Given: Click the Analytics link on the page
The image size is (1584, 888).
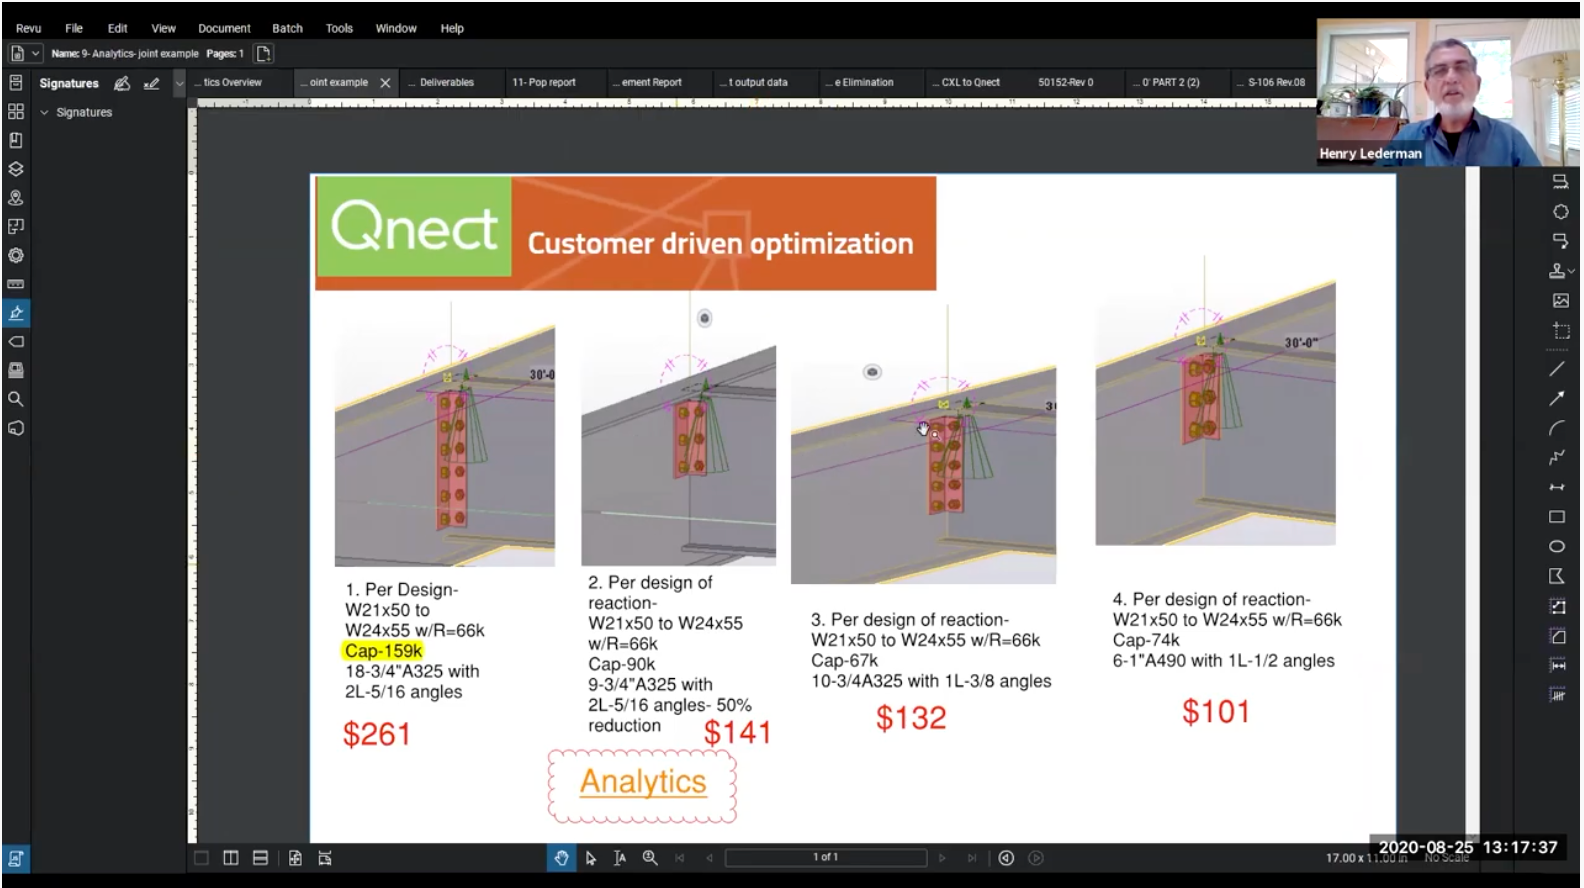Looking at the screenshot, I should pyautogui.click(x=643, y=781).
